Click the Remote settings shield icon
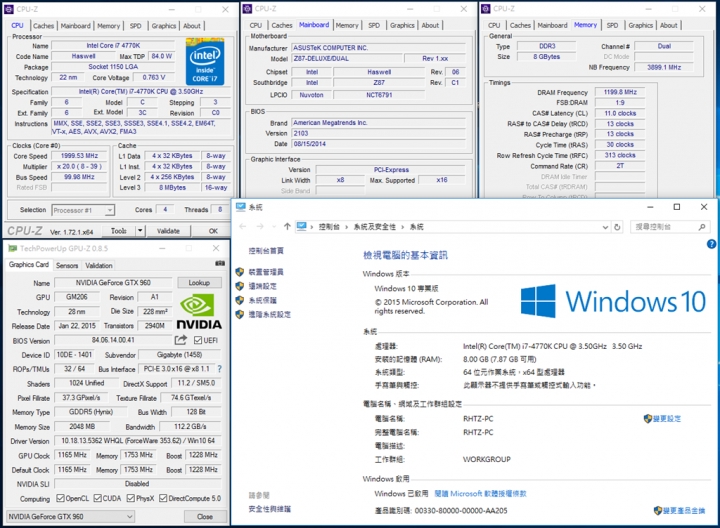The width and height of the screenshot is (720, 528). (239, 286)
